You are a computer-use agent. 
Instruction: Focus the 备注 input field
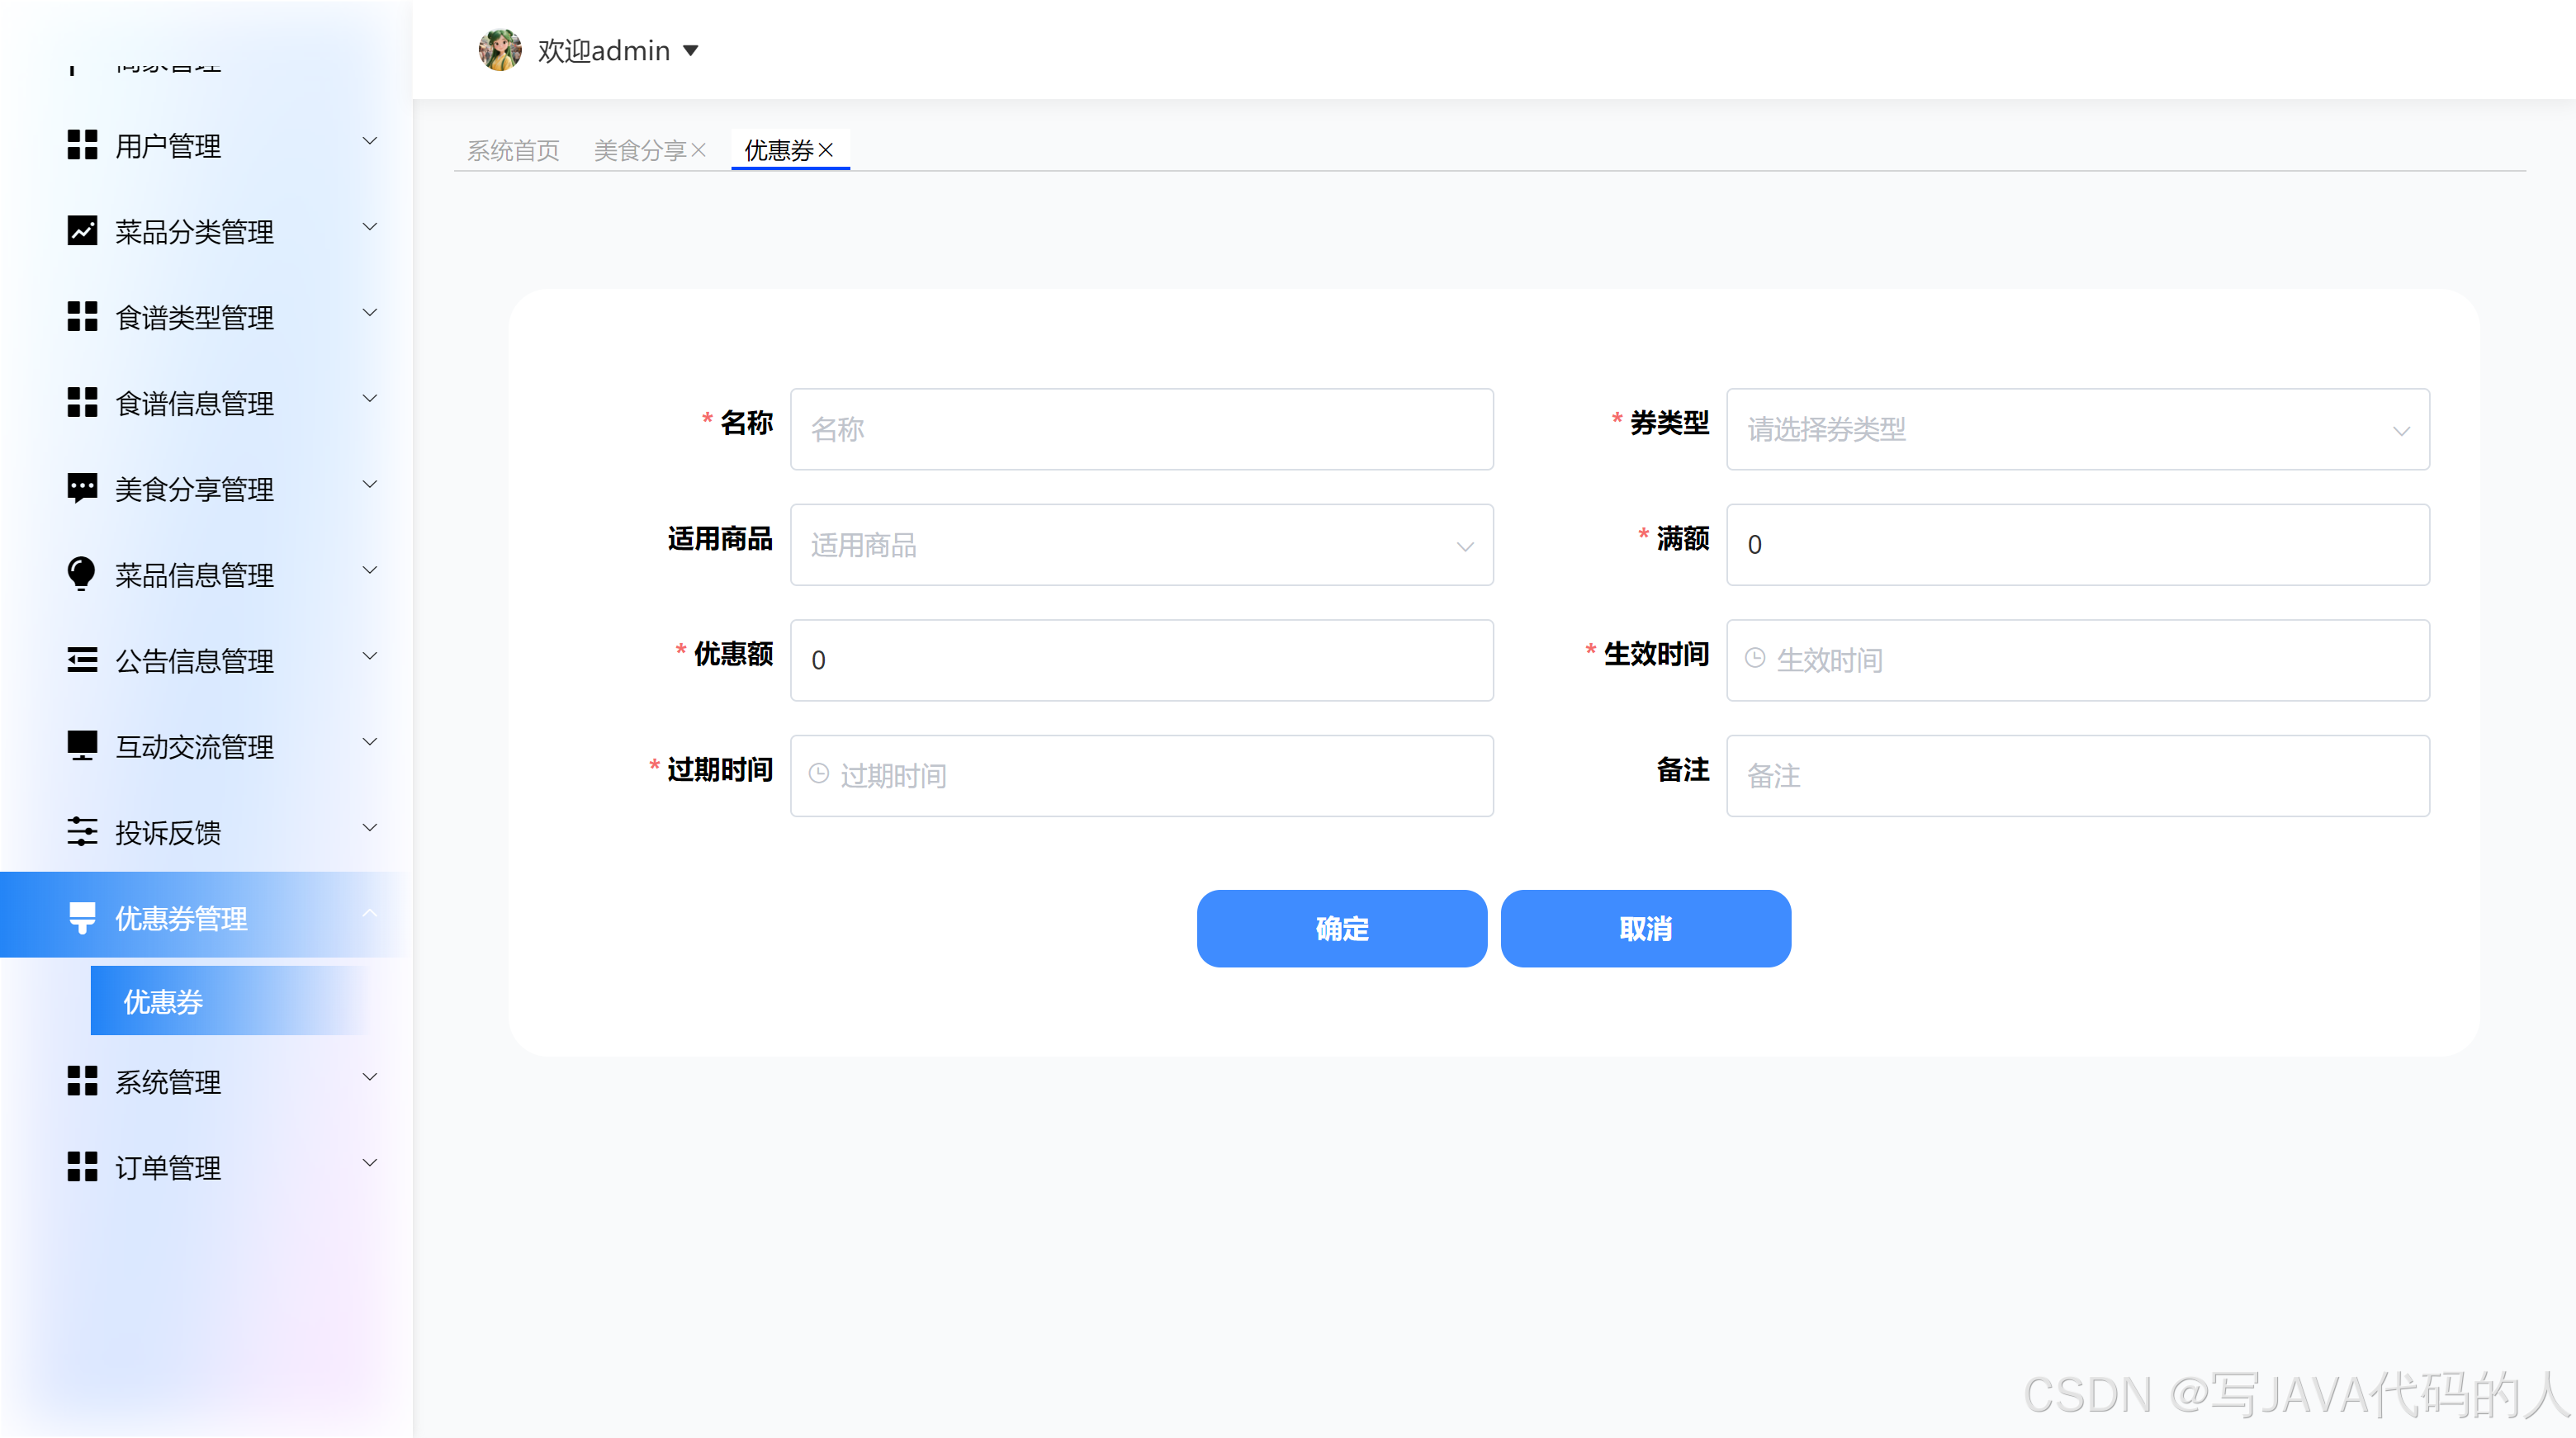[x=2078, y=776]
